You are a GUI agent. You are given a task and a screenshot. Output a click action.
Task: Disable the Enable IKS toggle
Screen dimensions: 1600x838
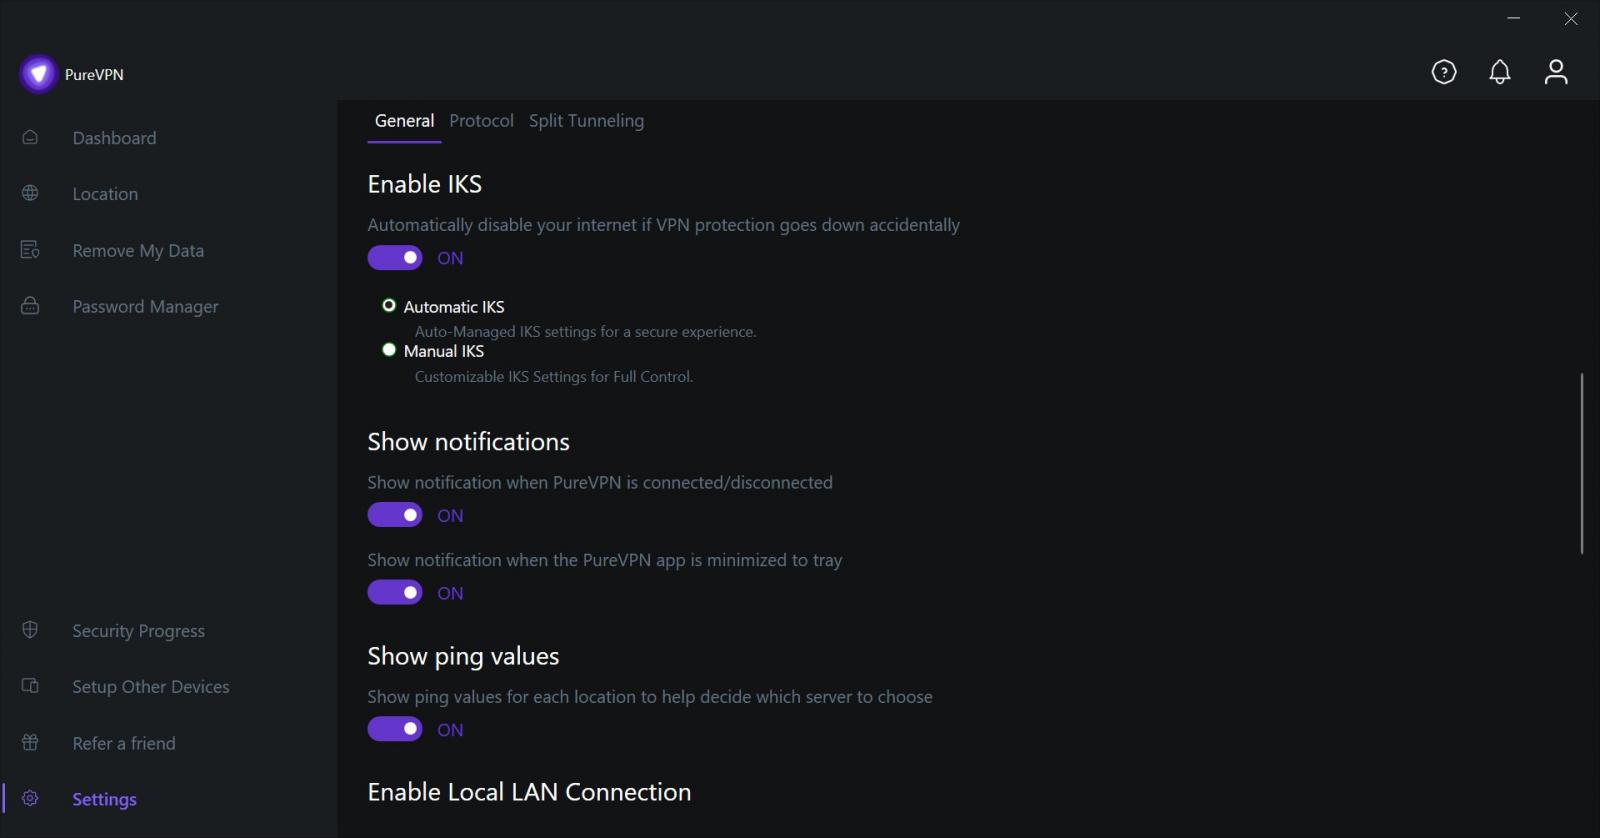[x=395, y=257]
